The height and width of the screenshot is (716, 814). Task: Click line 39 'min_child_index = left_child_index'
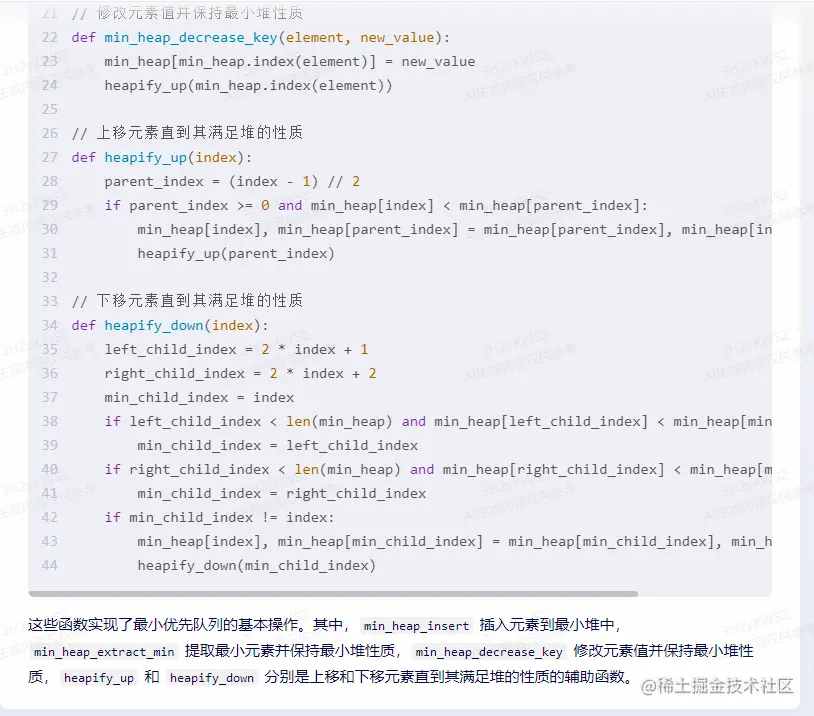(278, 445)
